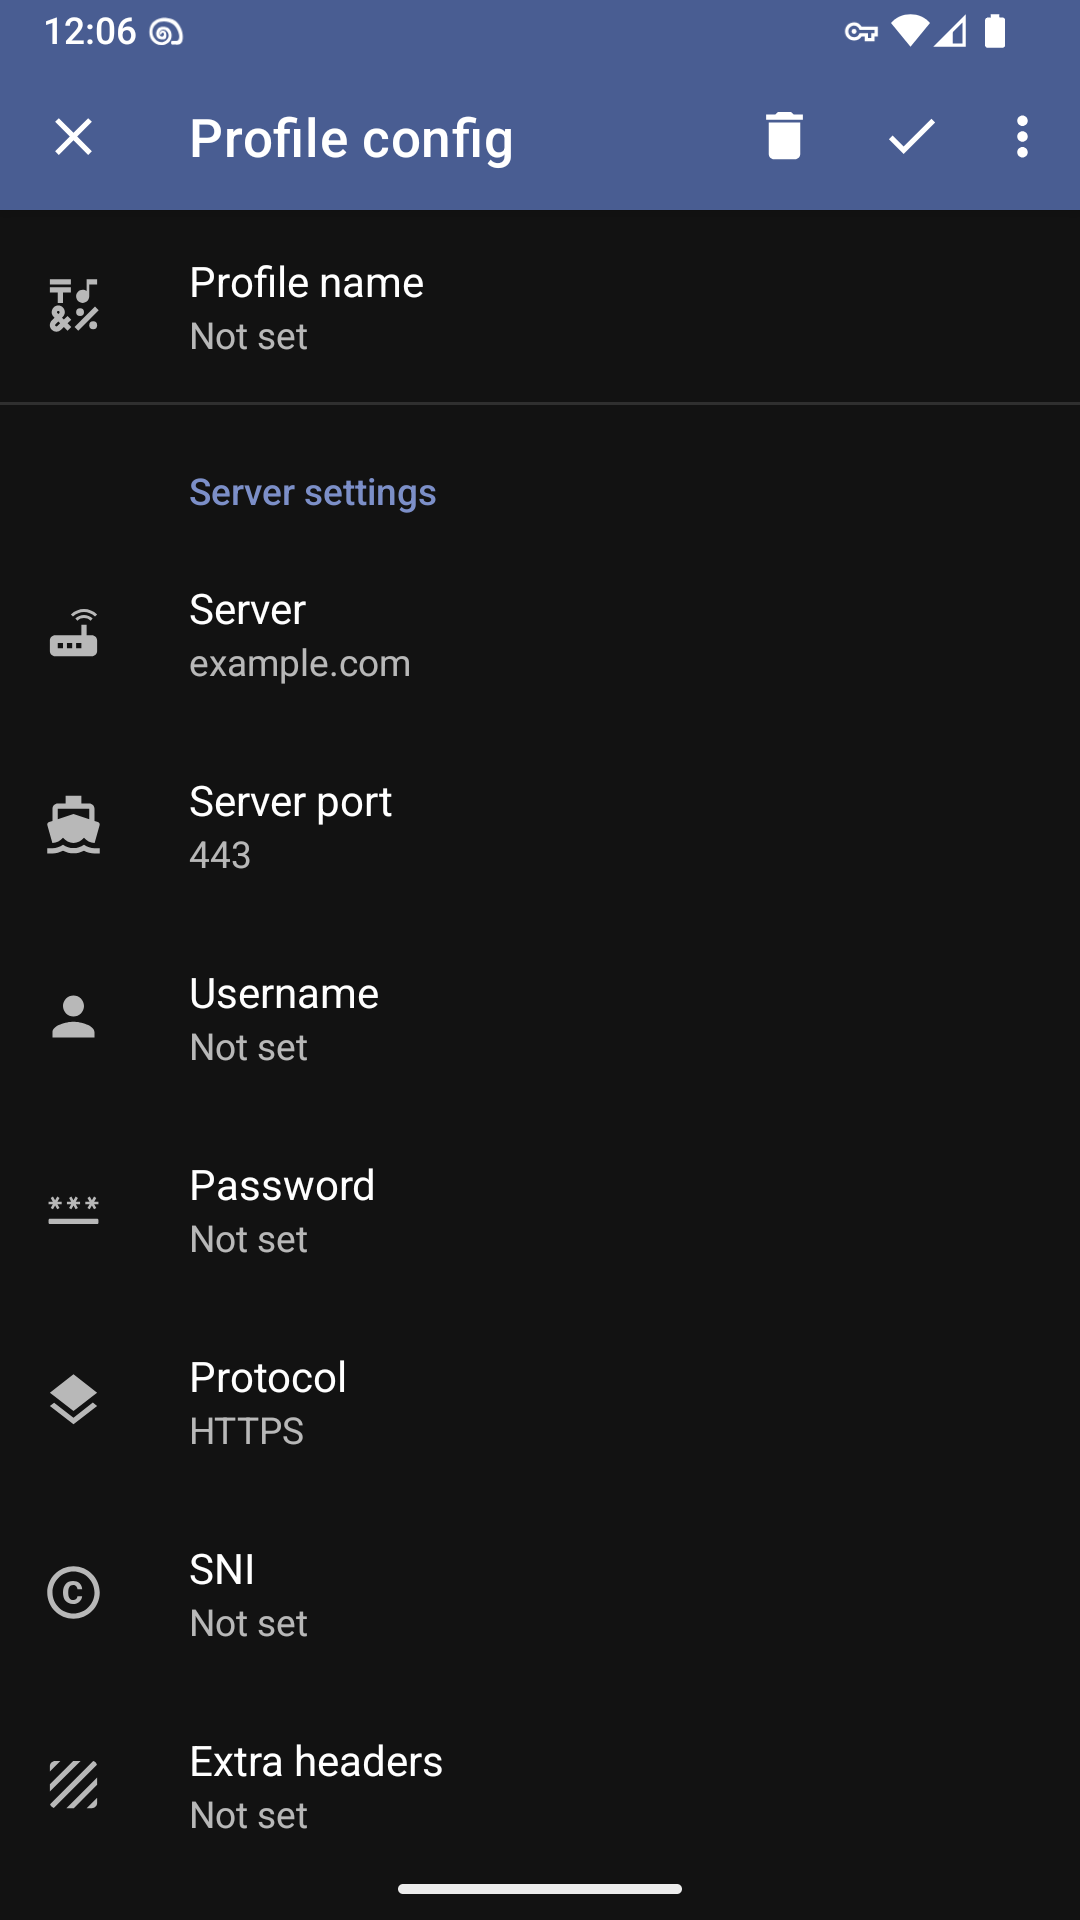Tap the layers icon beside Protocol
Viewport: 1080px width, 1920px height.
click(73, 1400)
